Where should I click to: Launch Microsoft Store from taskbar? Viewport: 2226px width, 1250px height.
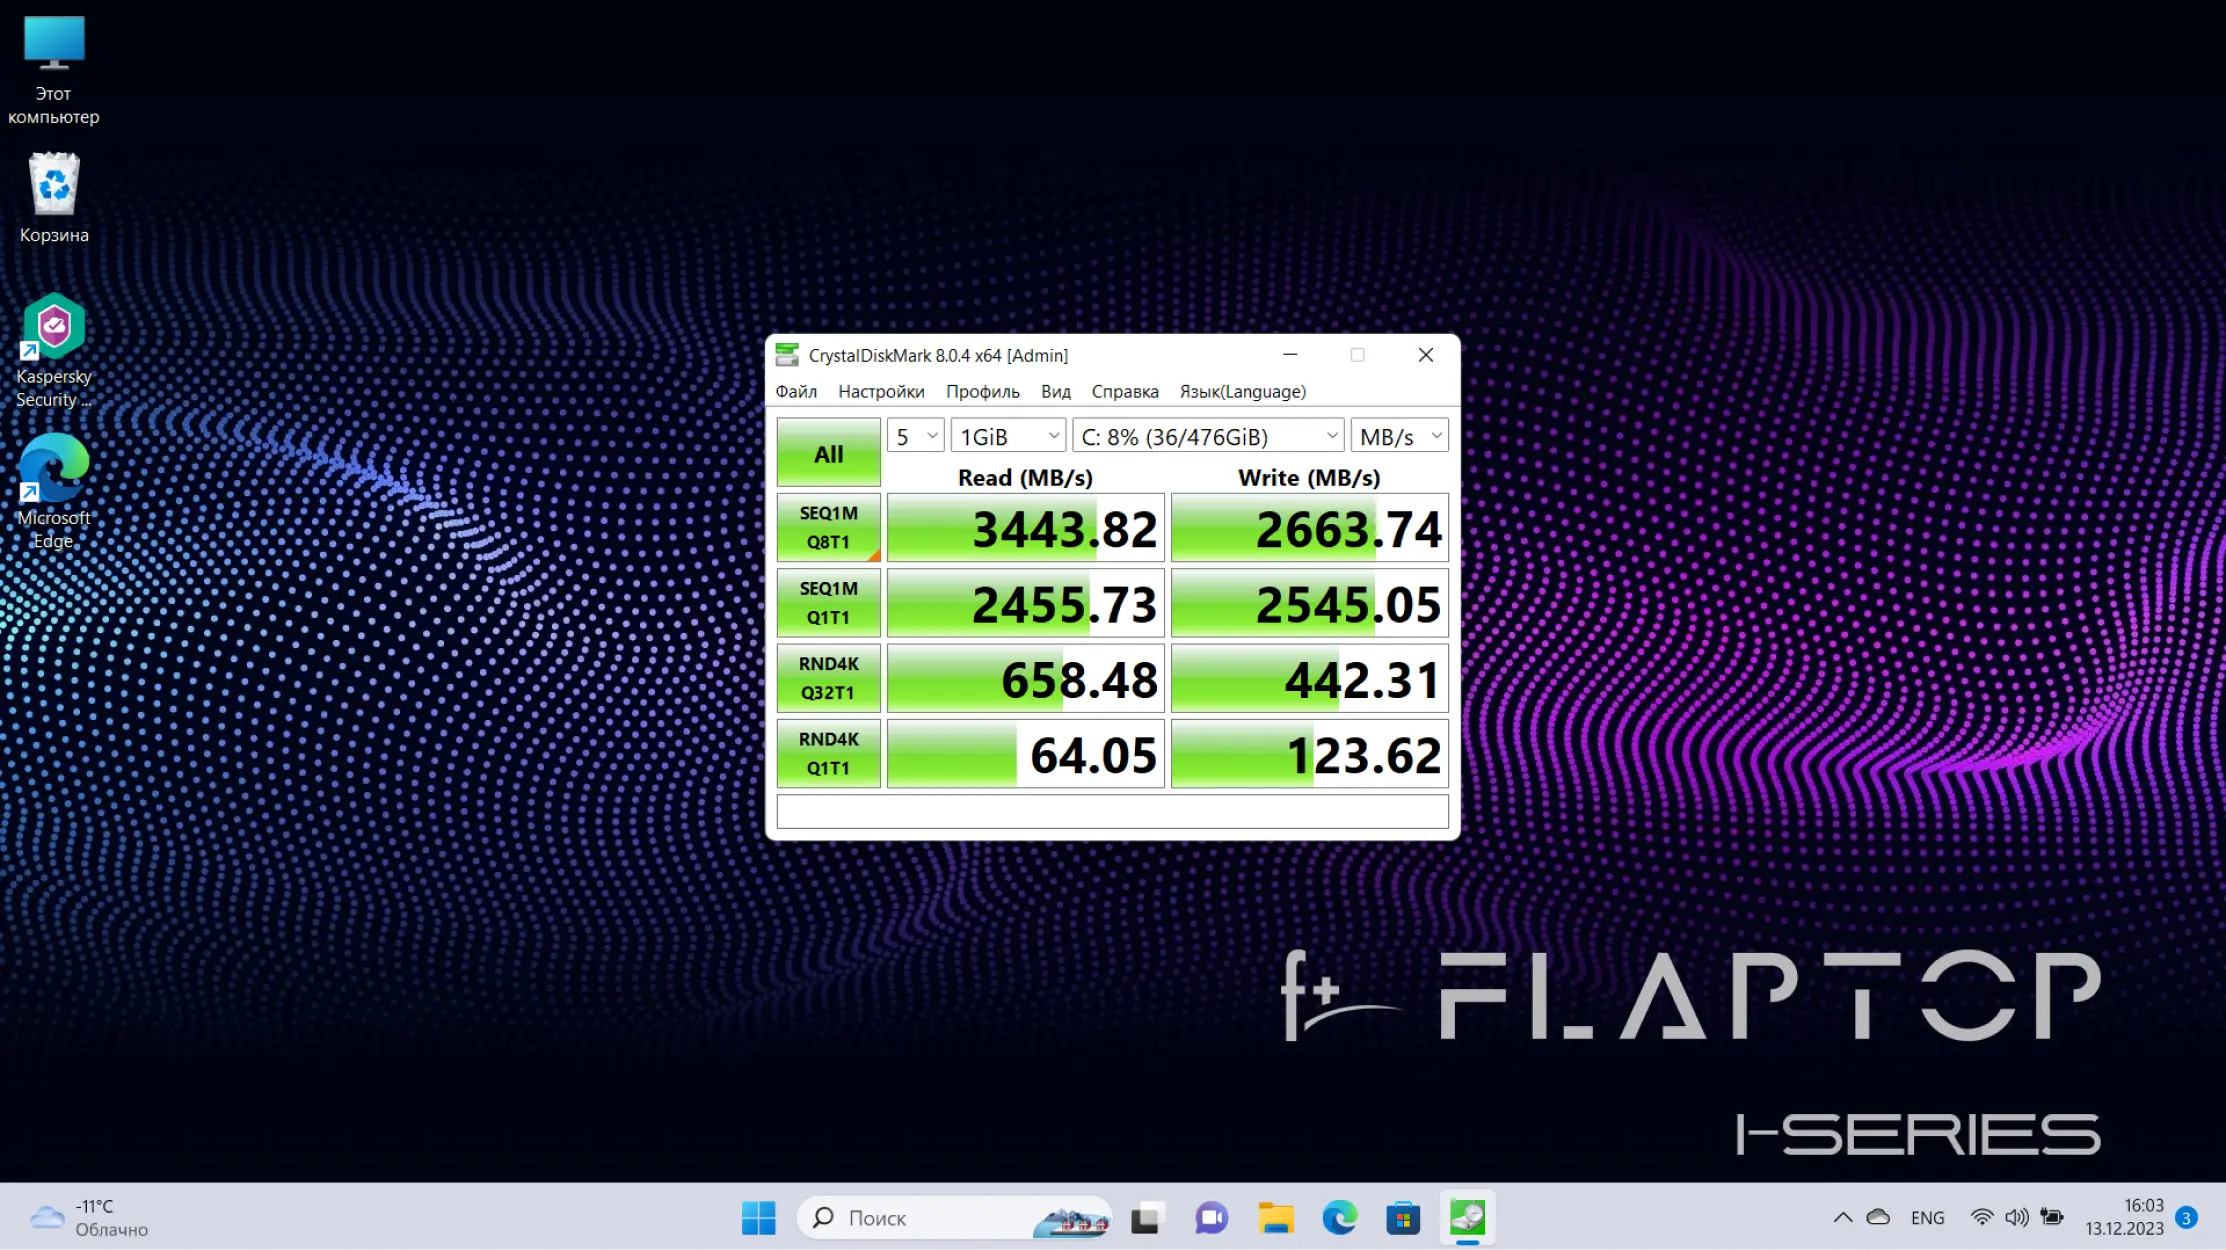(x=1402, y=1217)
